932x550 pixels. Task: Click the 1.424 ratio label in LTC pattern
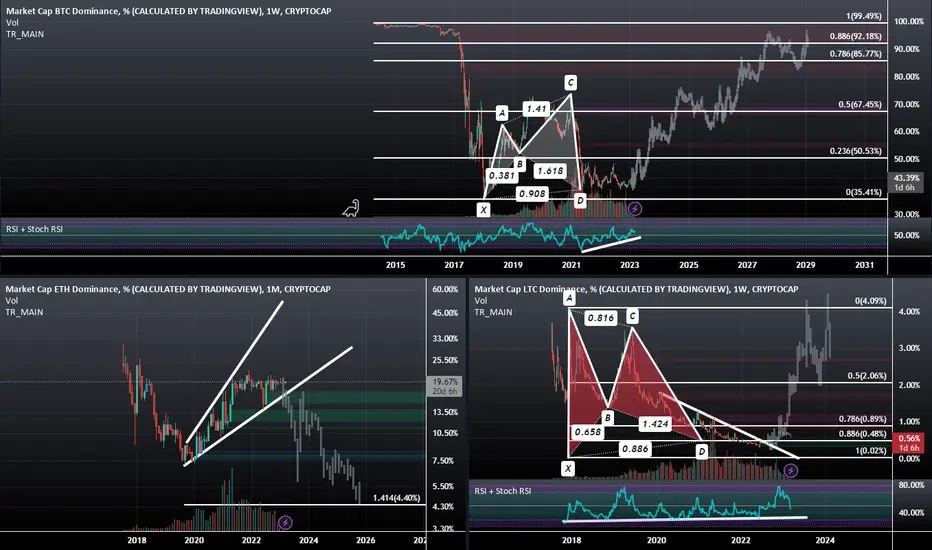[x=655, y=424]
